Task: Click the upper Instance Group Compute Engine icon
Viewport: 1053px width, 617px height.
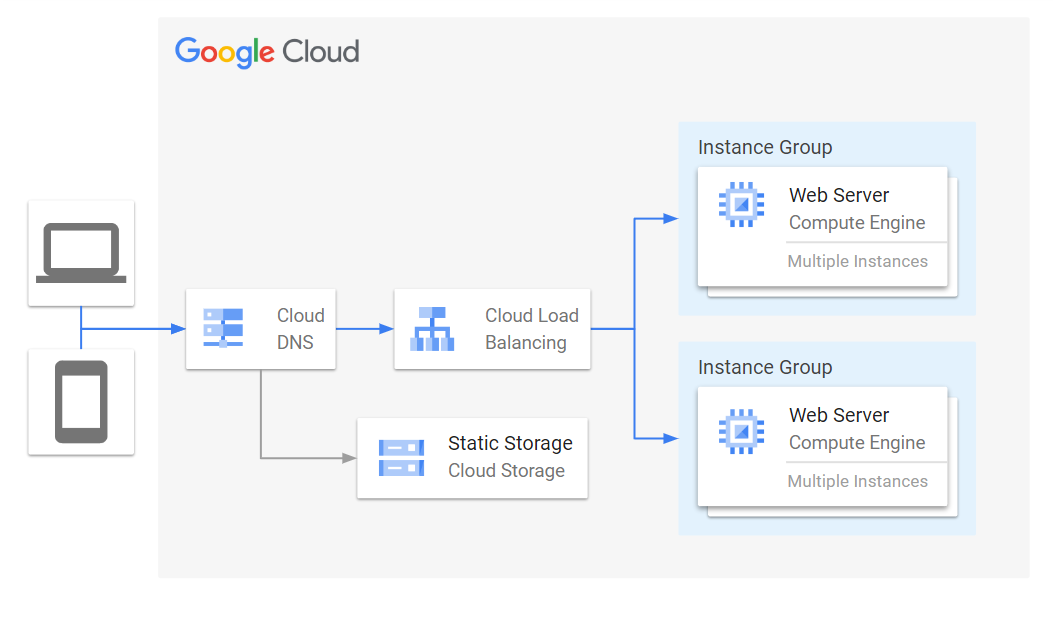Action: [x=741, y=205]
